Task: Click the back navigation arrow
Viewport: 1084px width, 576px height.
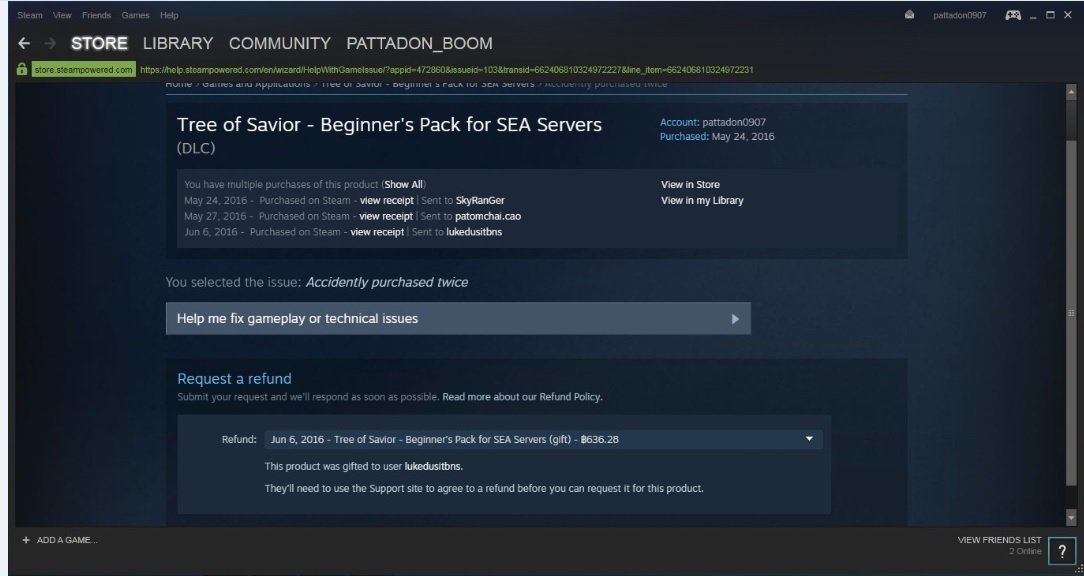Action: [24, 45]
